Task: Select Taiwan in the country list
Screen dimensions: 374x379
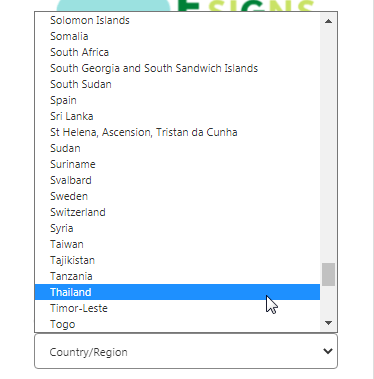Action: (177, 244)
